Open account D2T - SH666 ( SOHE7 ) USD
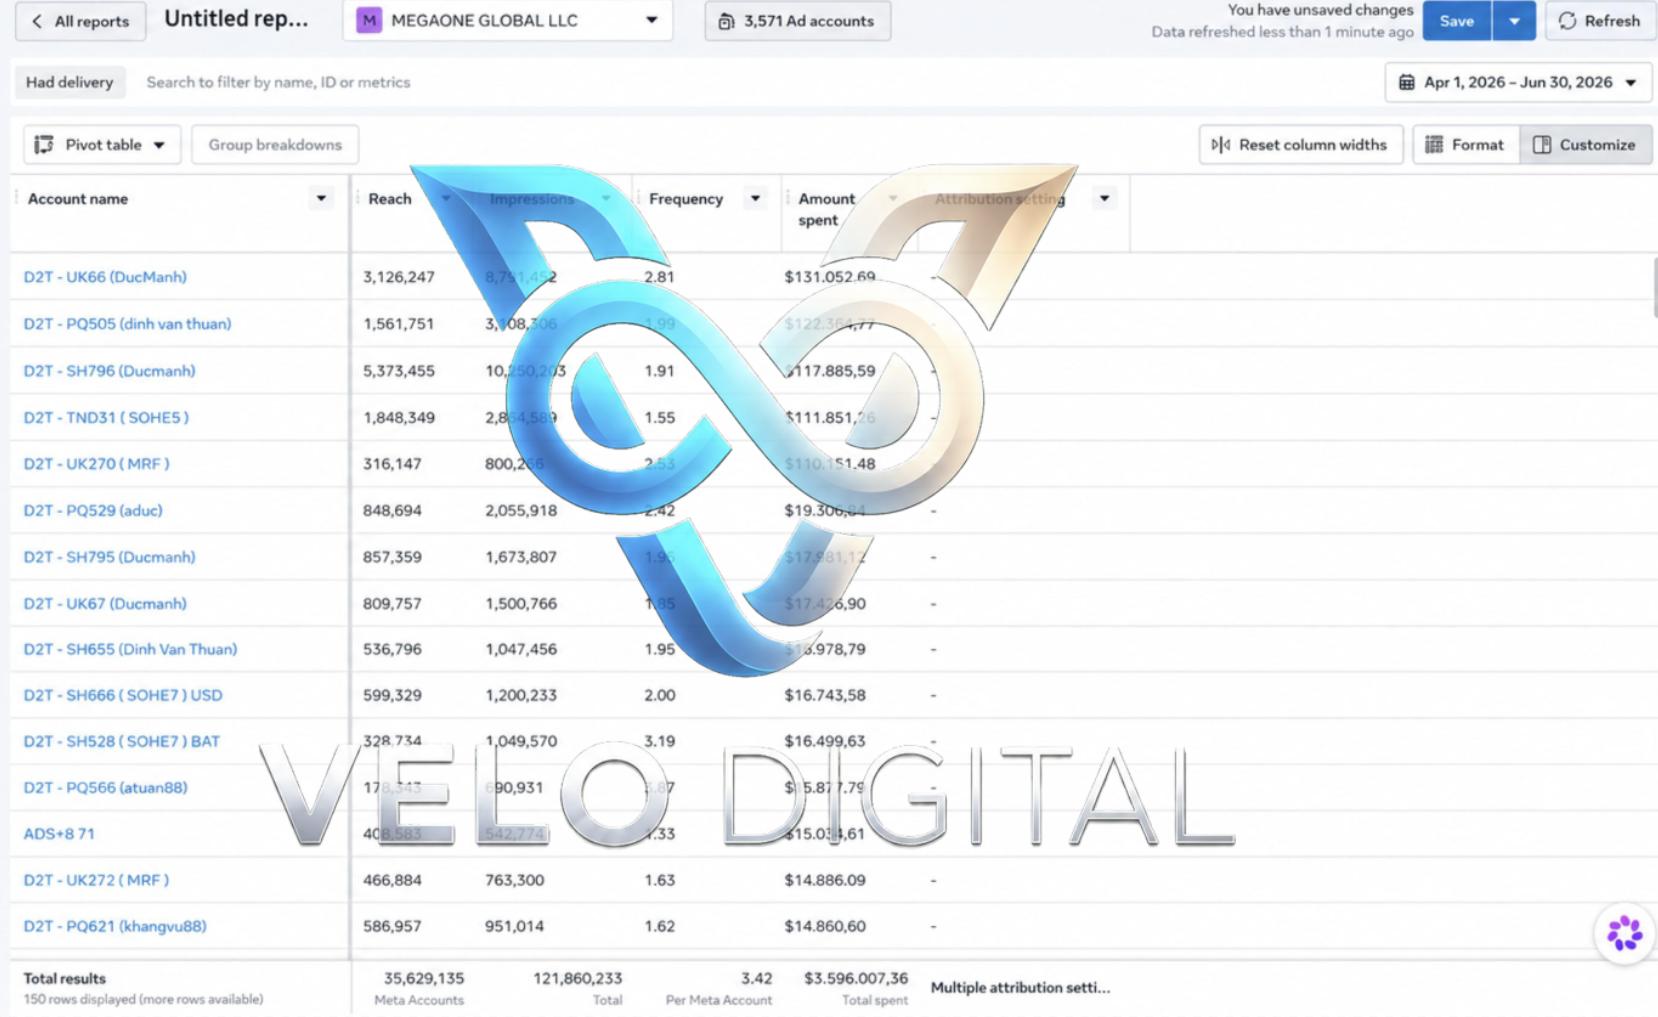The image size is (1658, 1017). click(x=123, y=695)
